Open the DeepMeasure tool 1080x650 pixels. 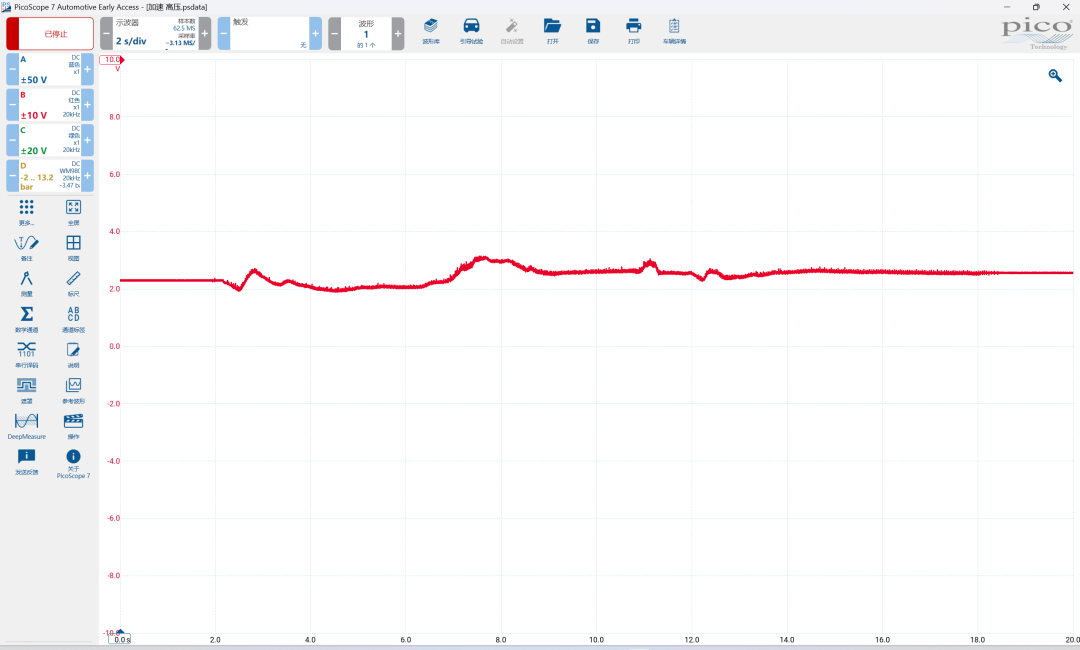coord(26,426)
